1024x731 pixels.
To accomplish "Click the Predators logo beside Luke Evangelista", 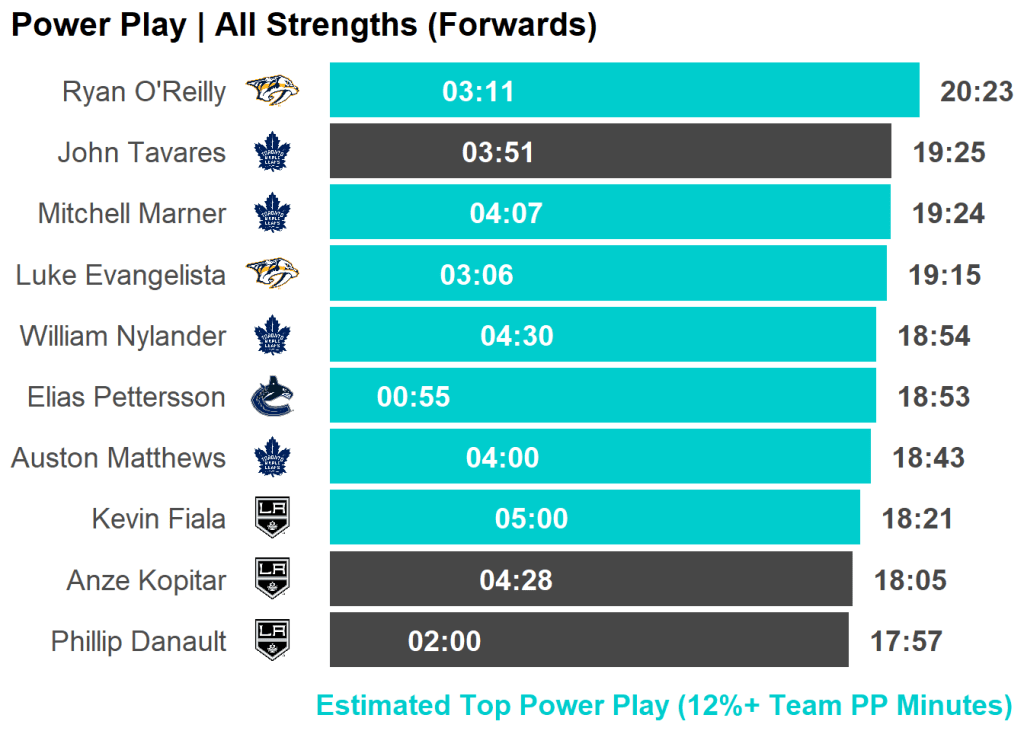I will pos(272,274).
